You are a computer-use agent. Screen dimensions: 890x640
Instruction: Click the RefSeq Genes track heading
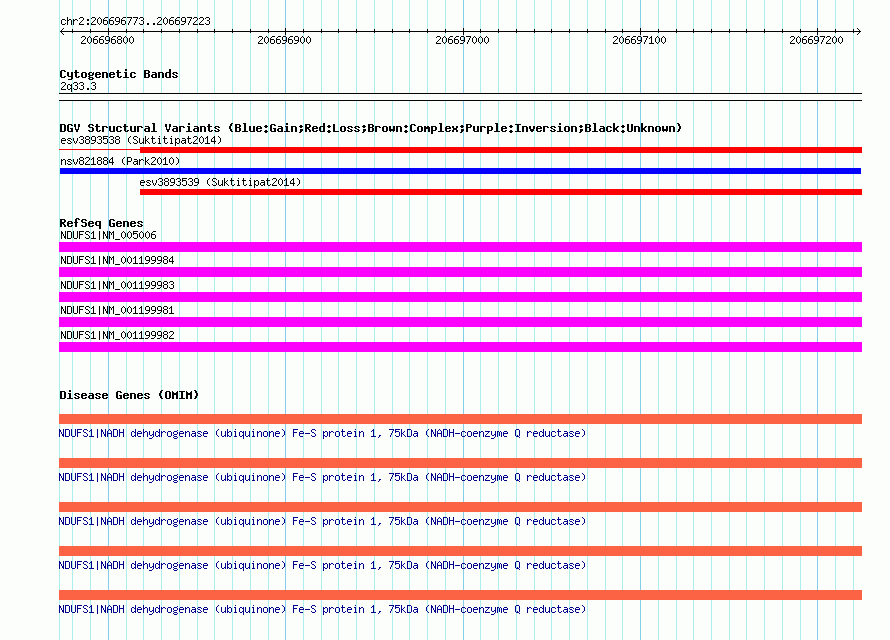coord(101,223)
